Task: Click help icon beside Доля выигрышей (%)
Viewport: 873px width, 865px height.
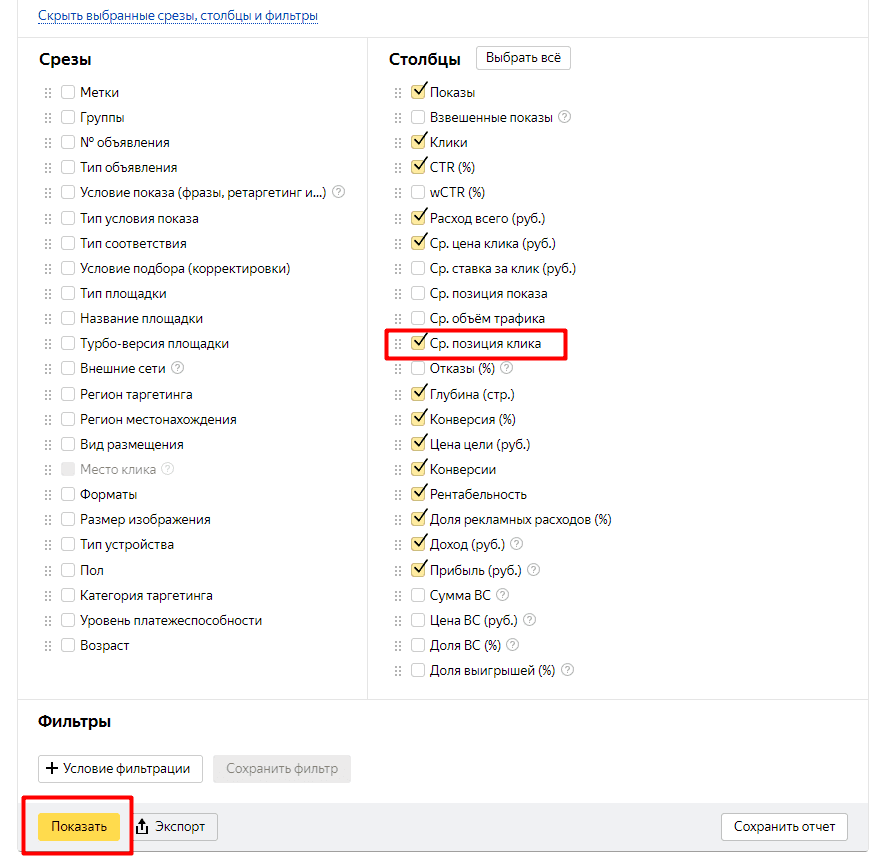Action: click(x=568, y=671)
